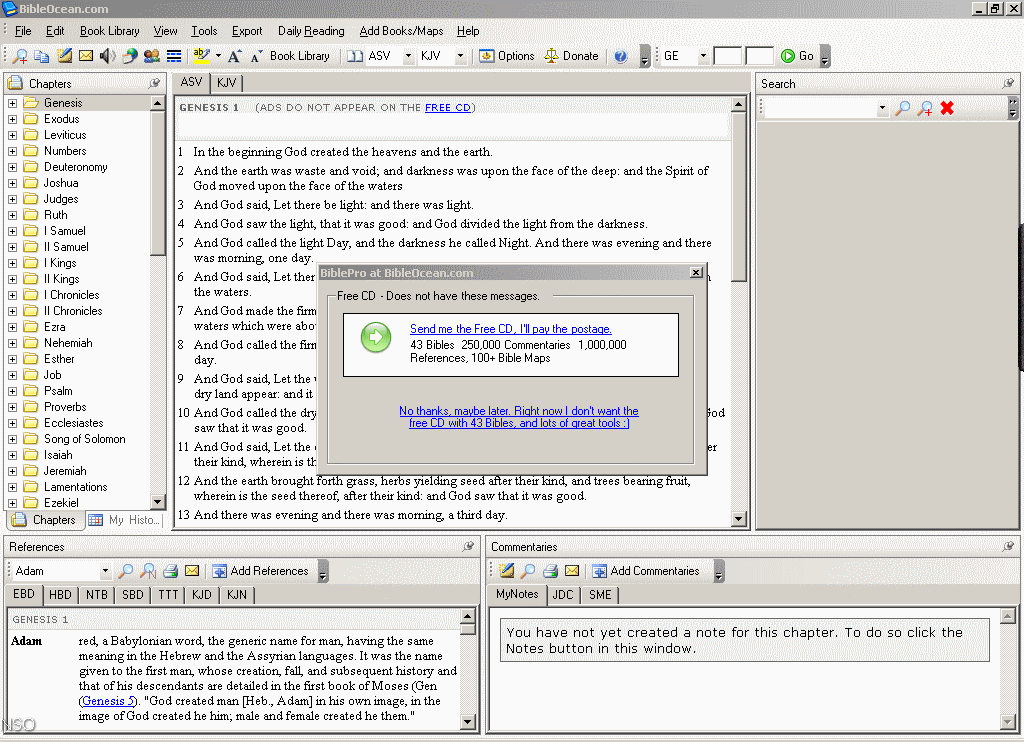
Task: Click the email envelope icon in main toolbar
Action: (86, 56)
